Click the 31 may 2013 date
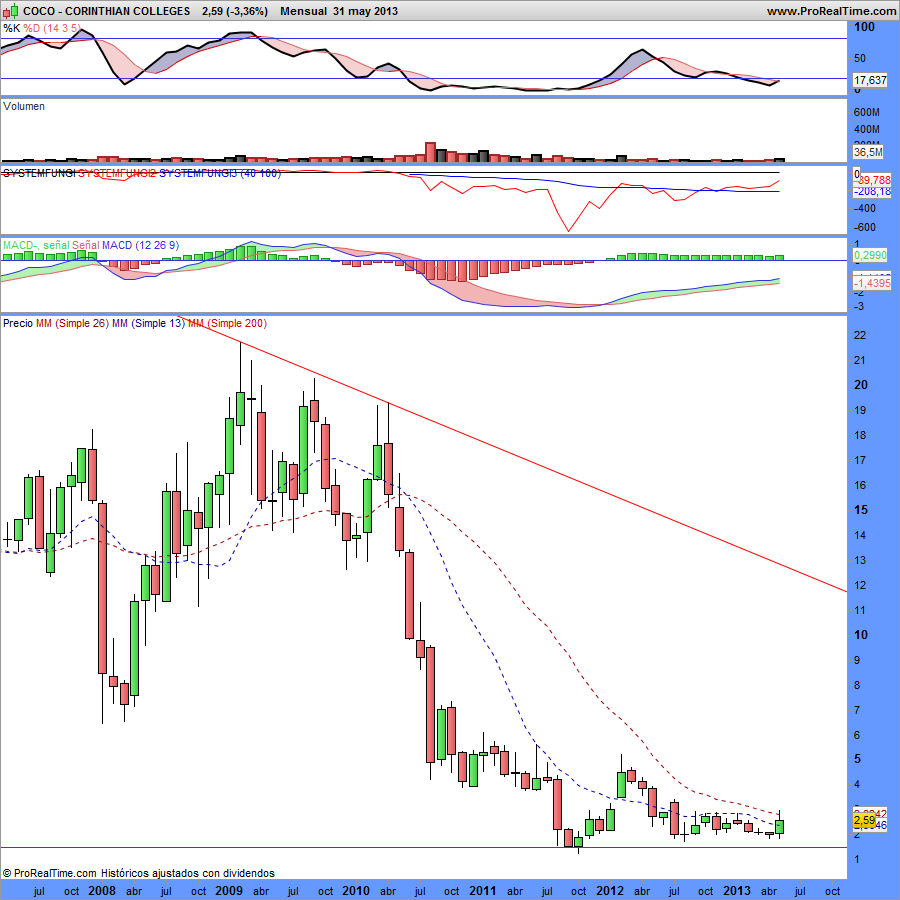900x900 pixels. pyautogui.click(x=365, y=11)
